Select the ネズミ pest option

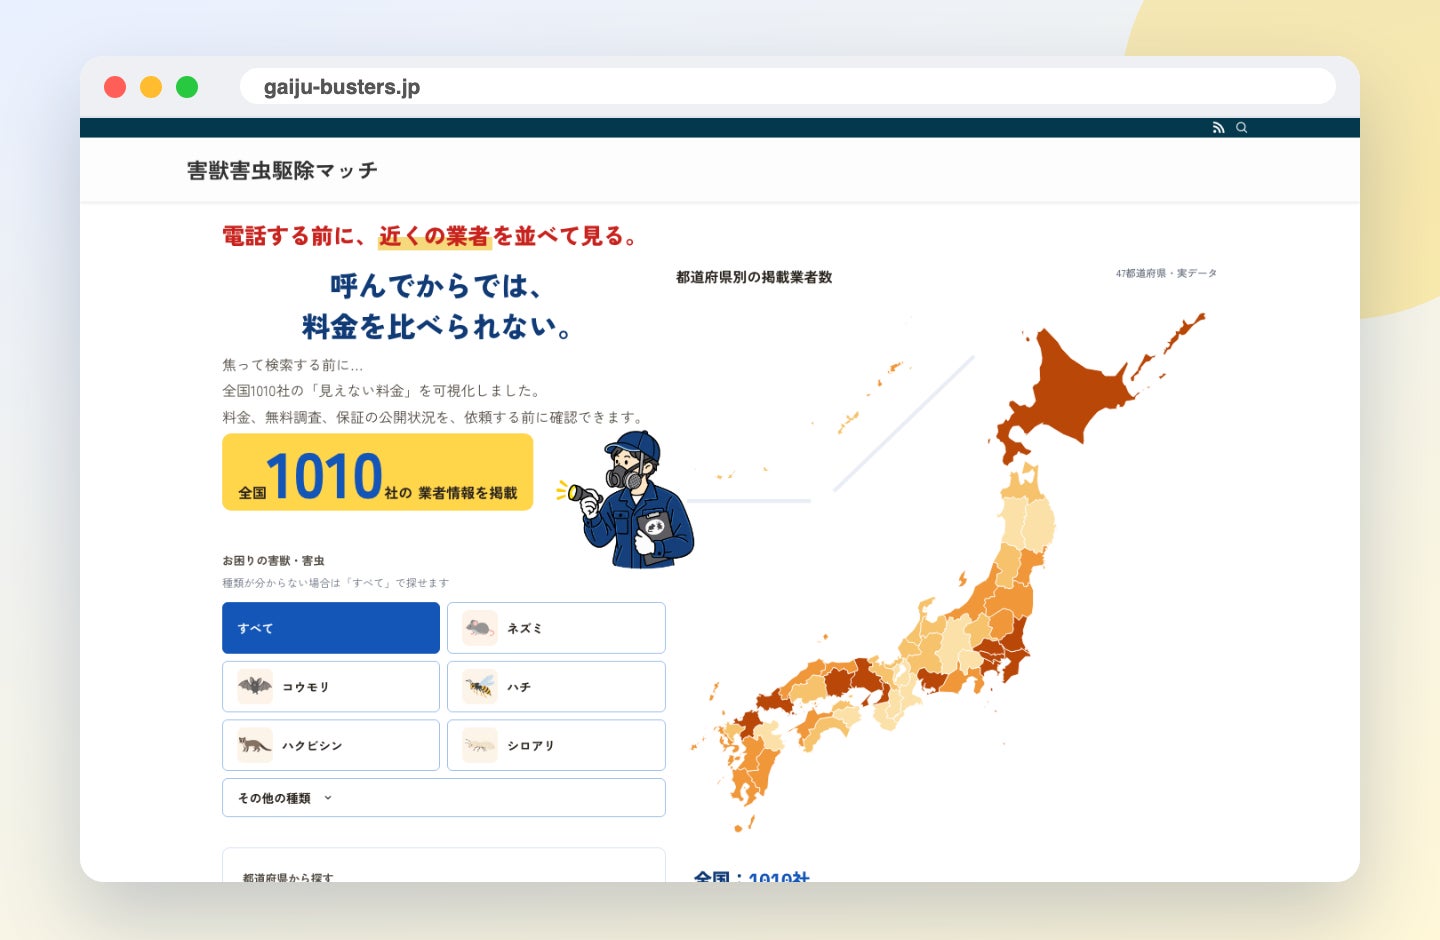pyautogui.click(x=556, y=628)
